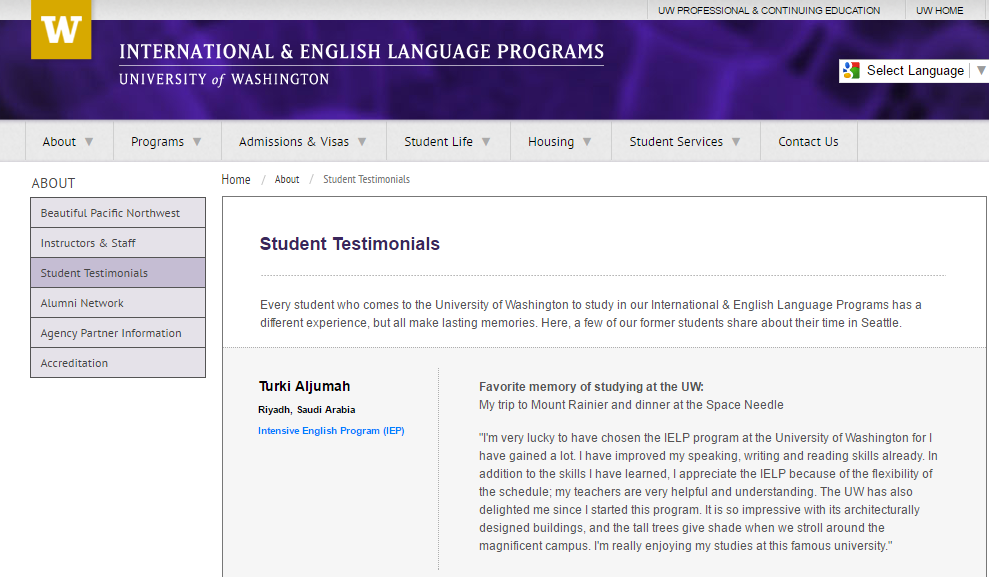989x577 pixels.
Task: Click the University of Washington subtitle
Action: [x=224, y=79]
